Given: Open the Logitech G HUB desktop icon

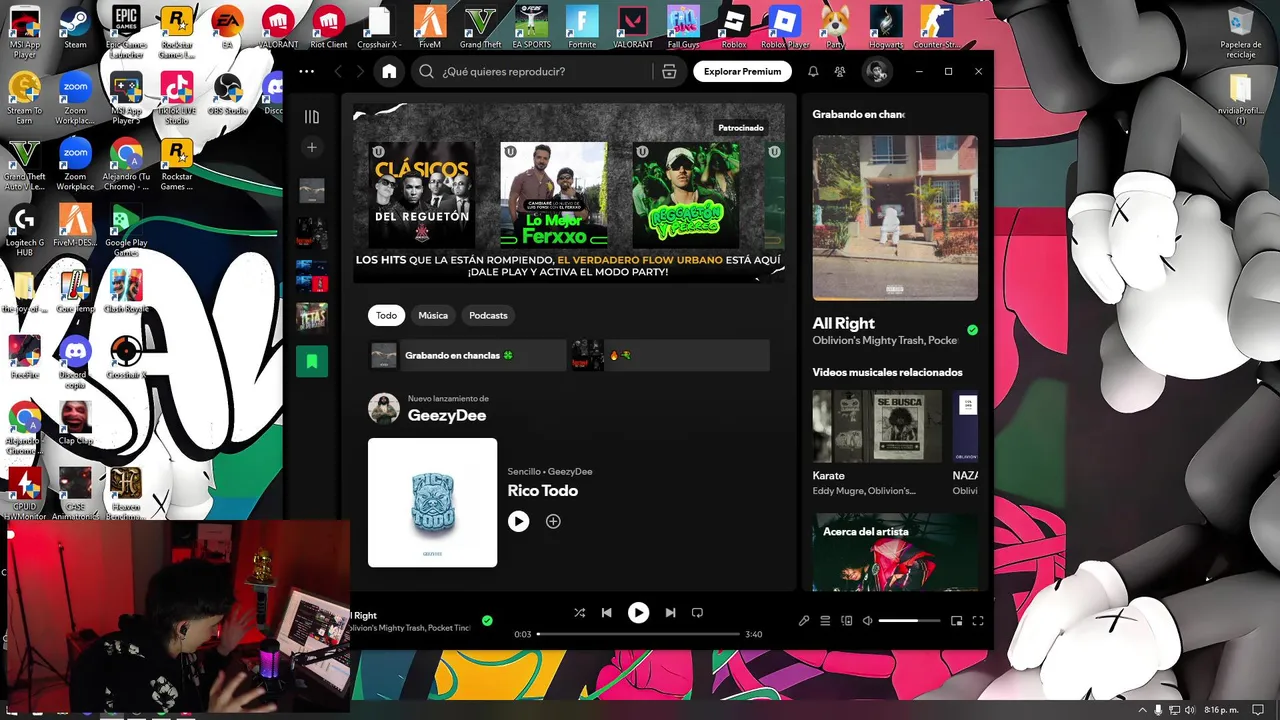Looking at the screenshot, I should tap(24, 232).
